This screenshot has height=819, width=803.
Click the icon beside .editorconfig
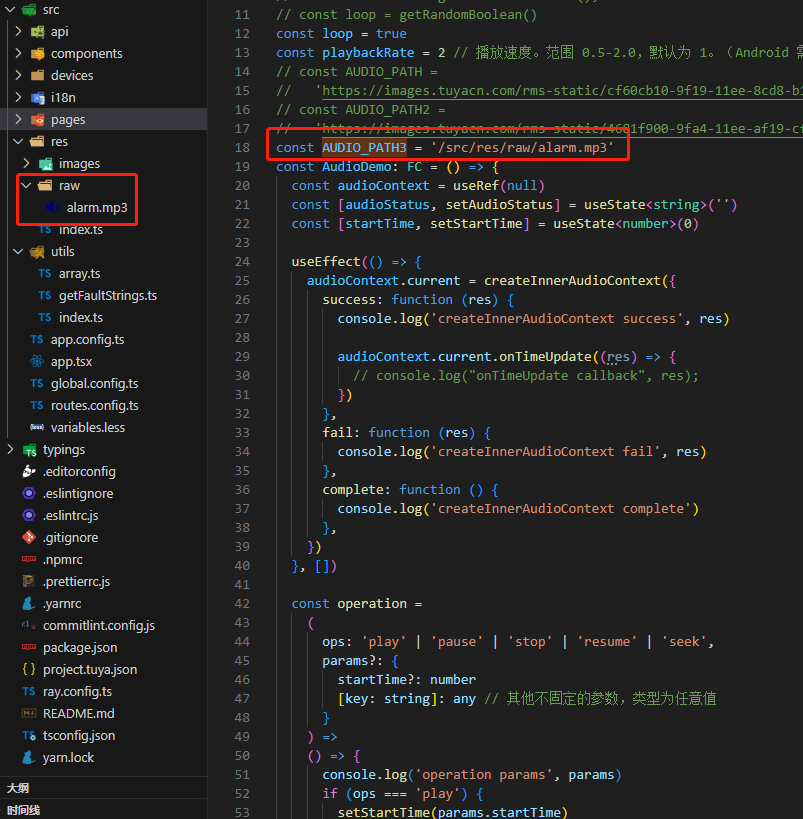[x=29, y=472]
